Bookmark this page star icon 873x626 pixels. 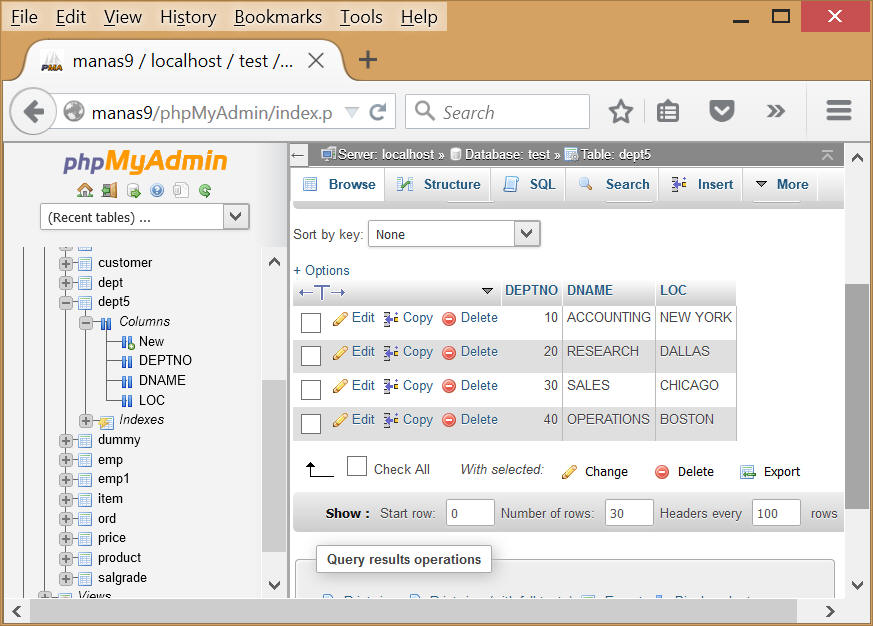620,112
